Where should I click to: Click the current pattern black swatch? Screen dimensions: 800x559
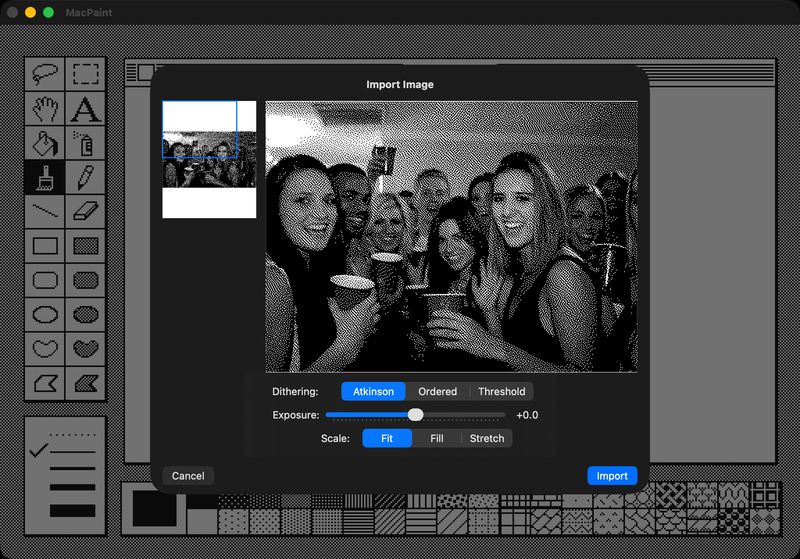(x=155, y=509)
